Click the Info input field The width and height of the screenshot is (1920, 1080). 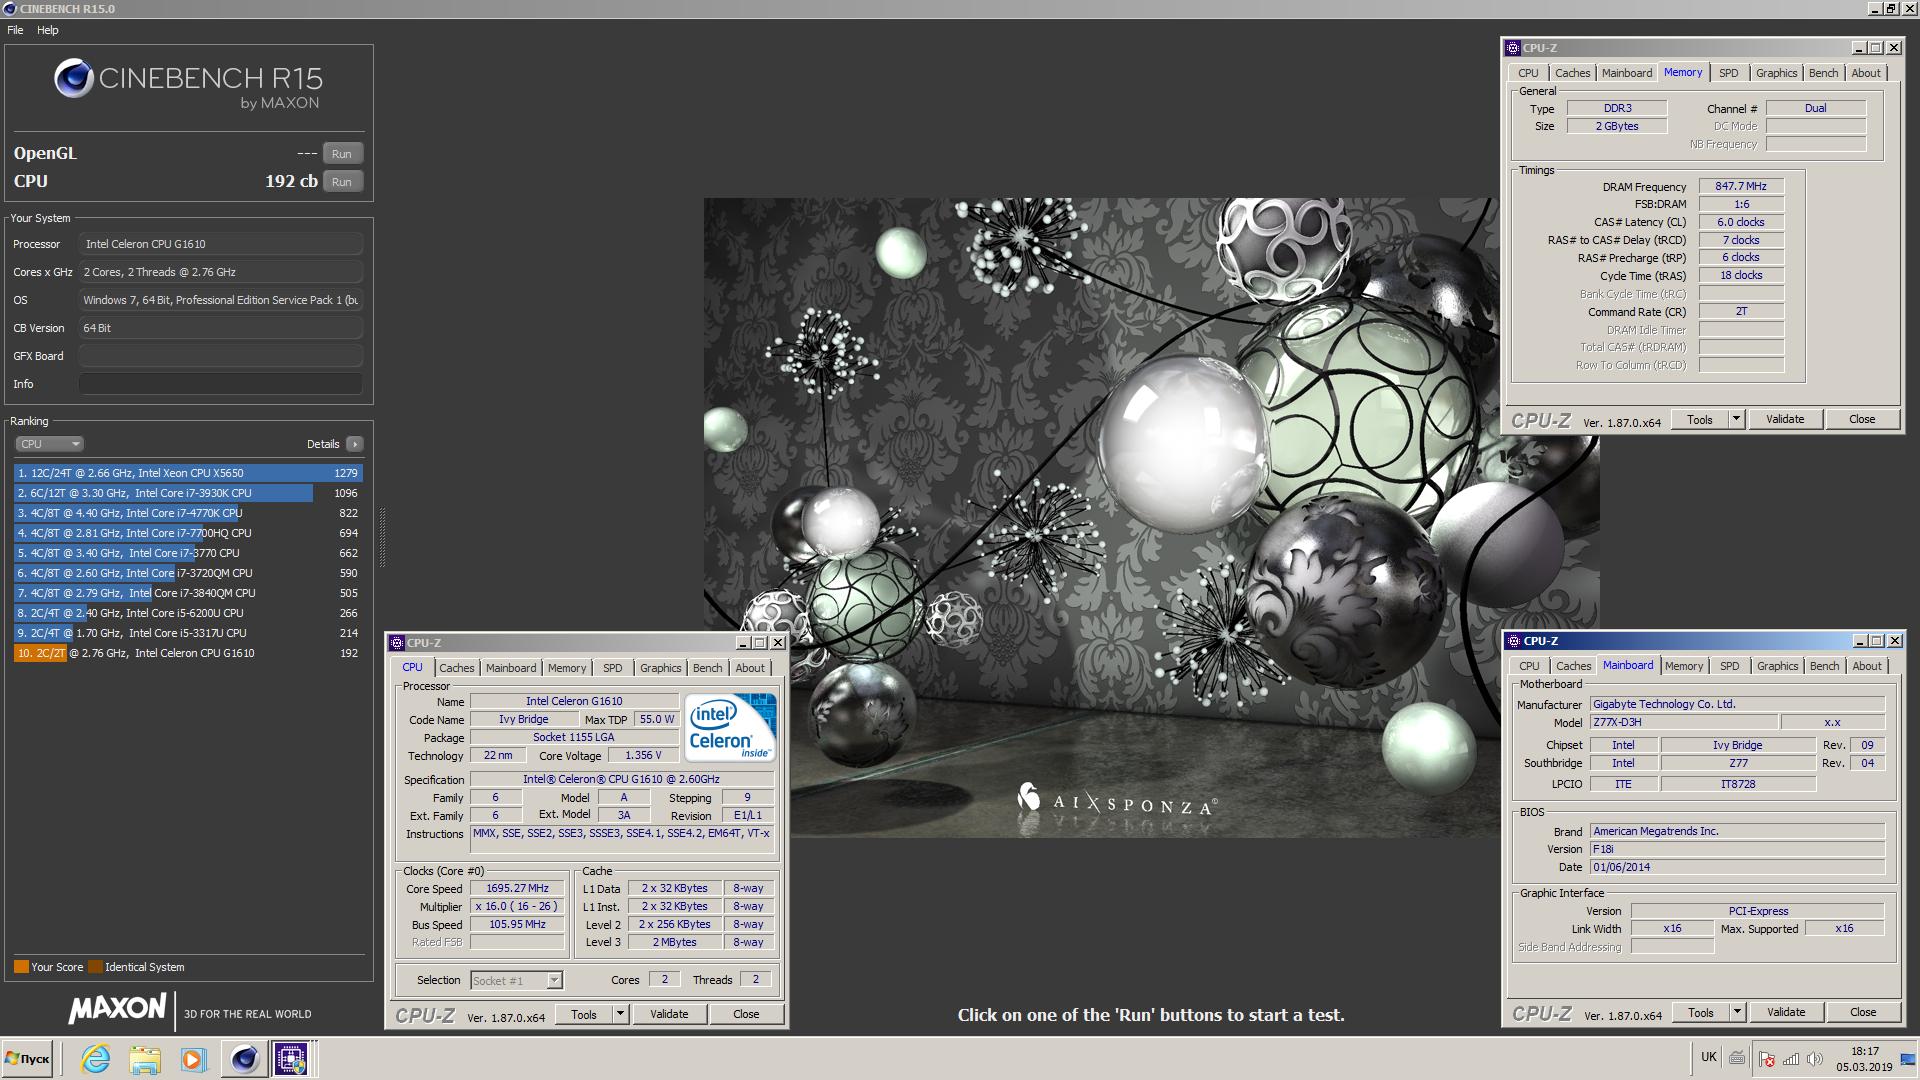tap(220, 384)
